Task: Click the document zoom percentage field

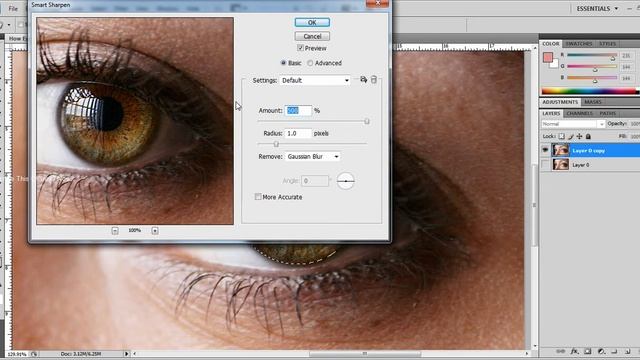Action: [16, 354]
